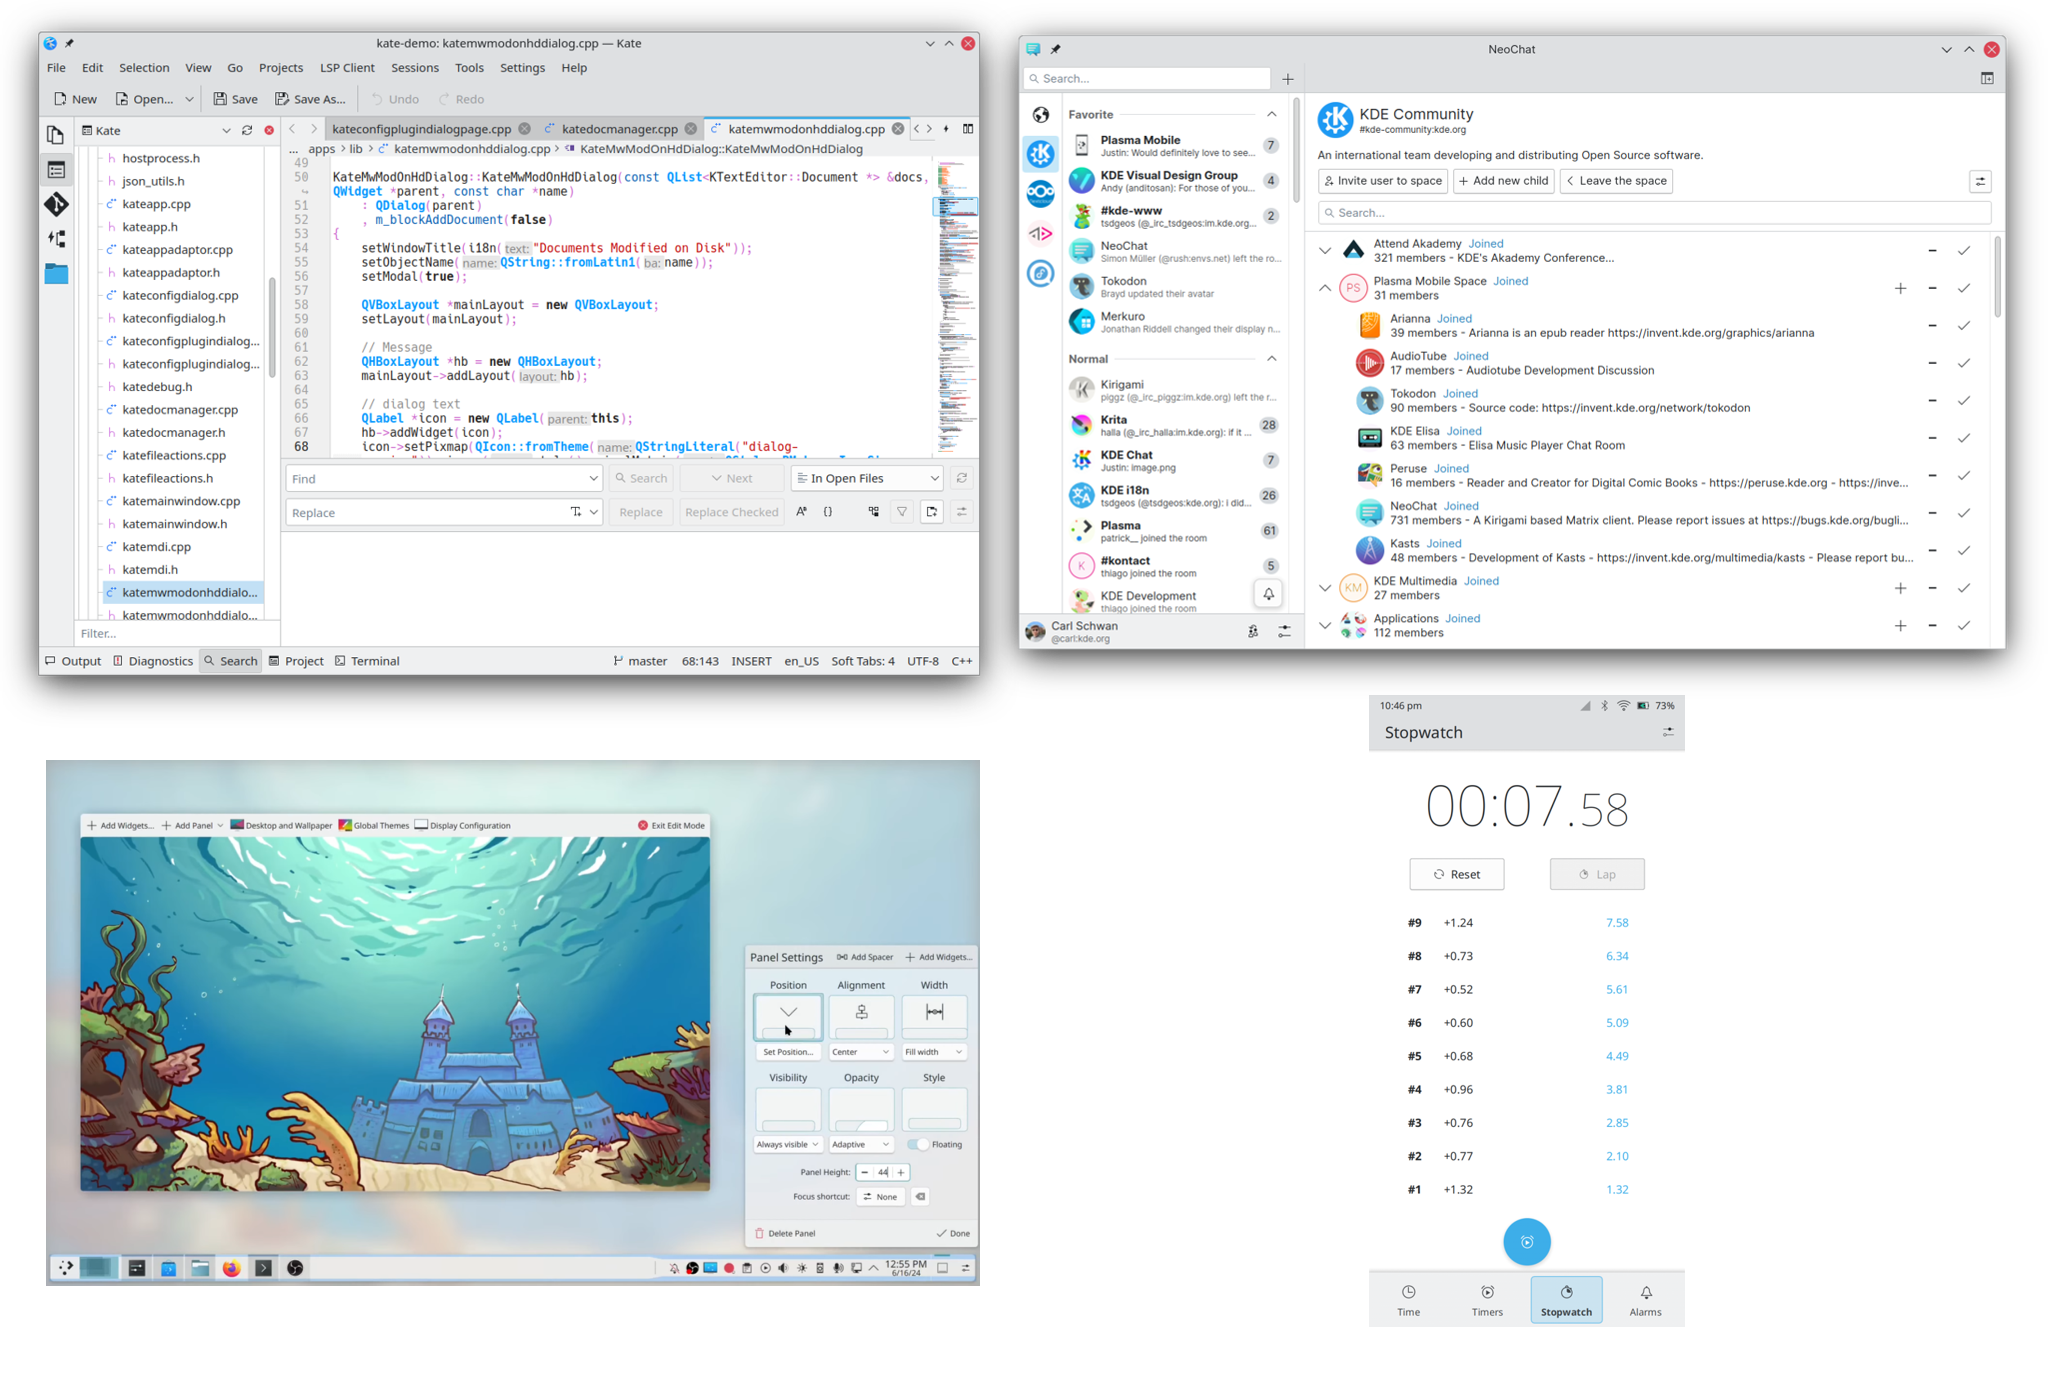Viewport: 2048px width, 1373px height.
Task: Open the LSP Client menu in Kate
Action: pyautogui.click(x=347, y=68)
